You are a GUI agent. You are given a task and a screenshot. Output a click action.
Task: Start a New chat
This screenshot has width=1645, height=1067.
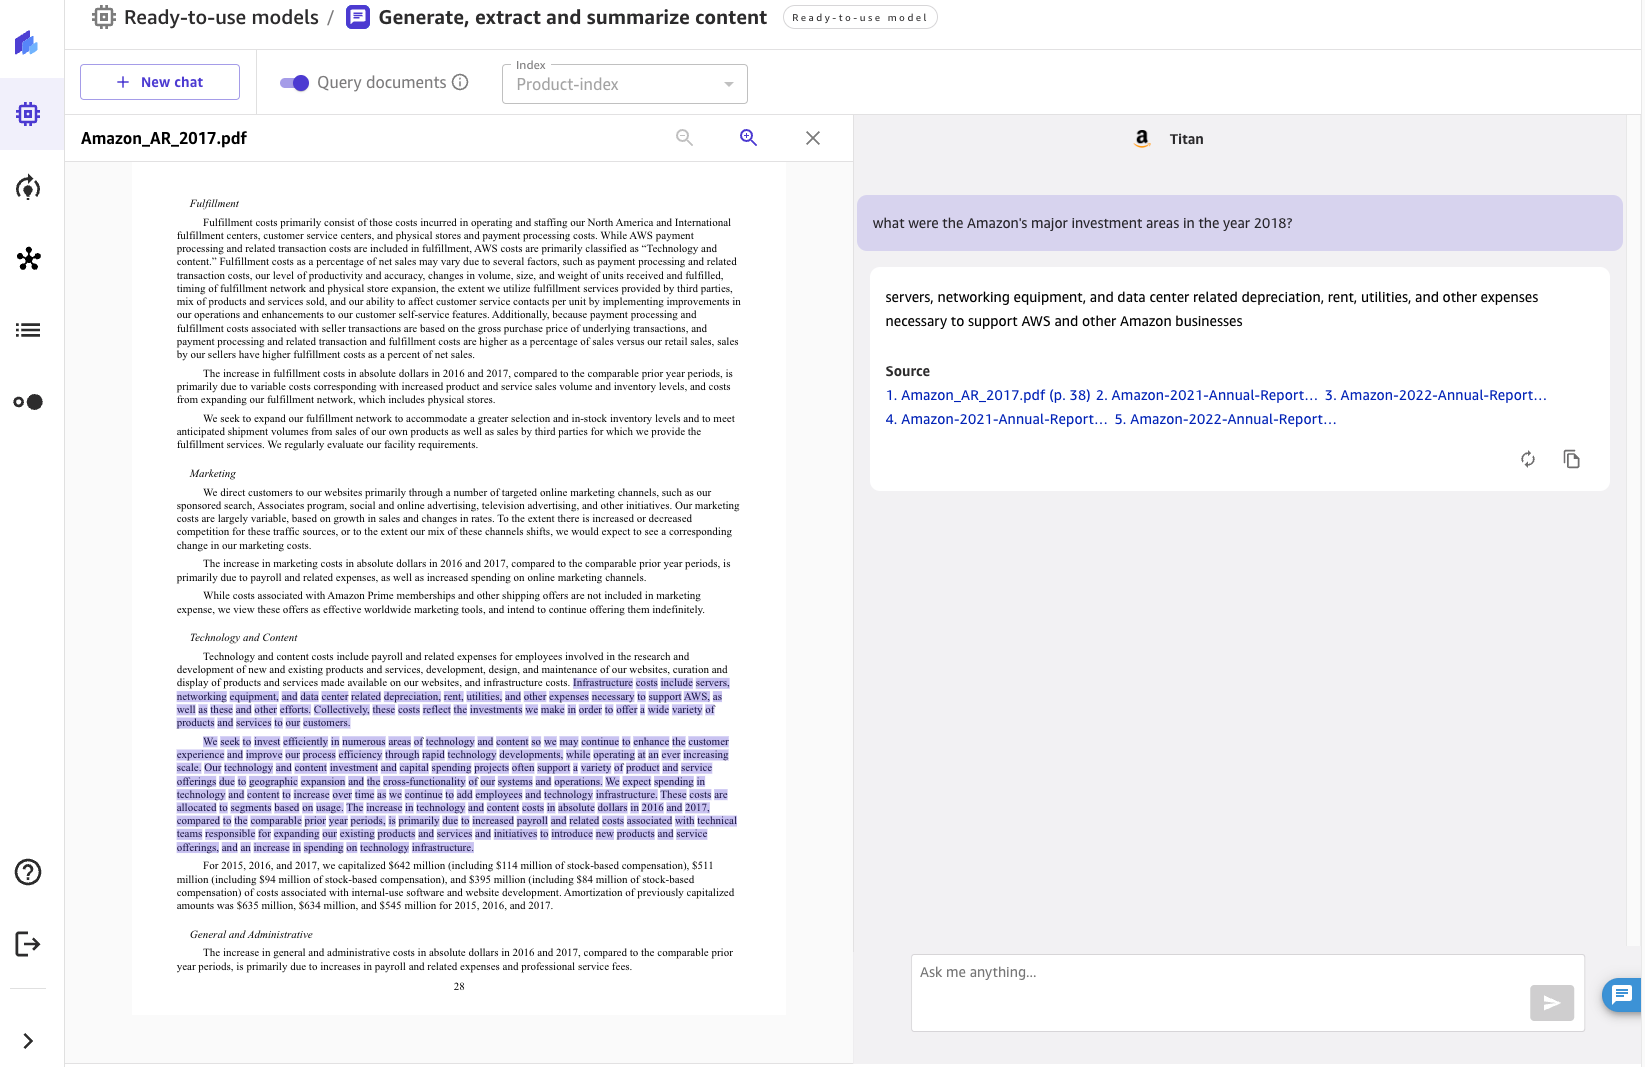pyautogui.click(x=160, y=82)
